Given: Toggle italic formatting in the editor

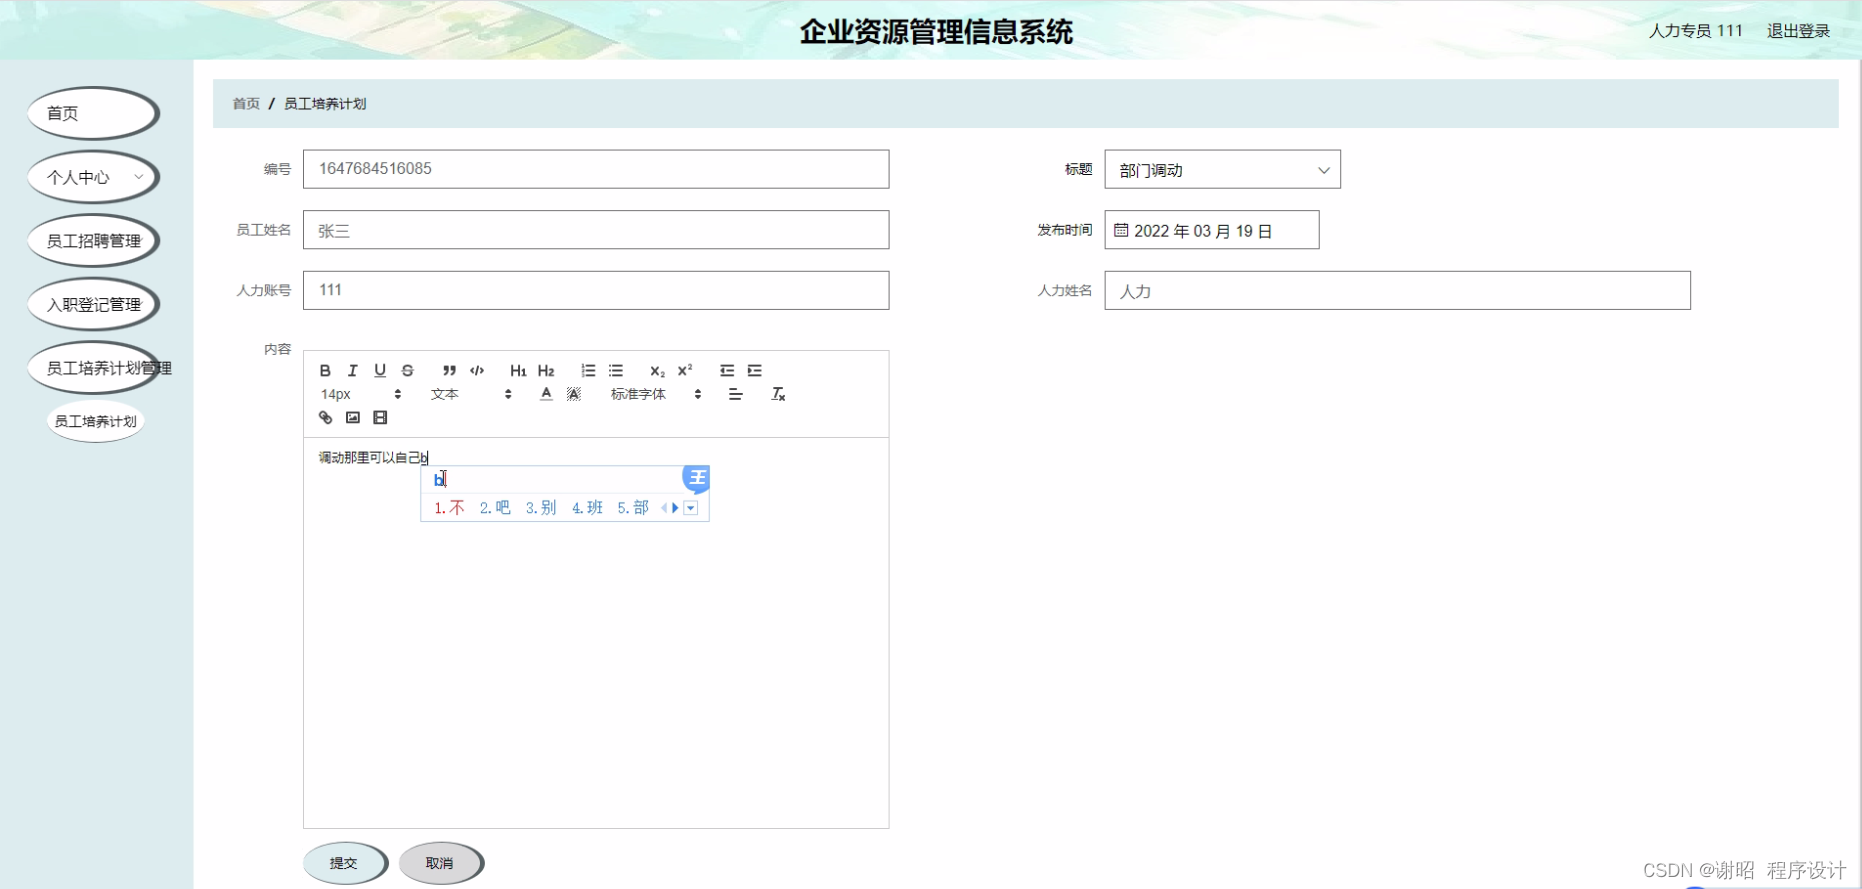Looking at the screenshot, I should pyautogui.click(x=352, y=370).
